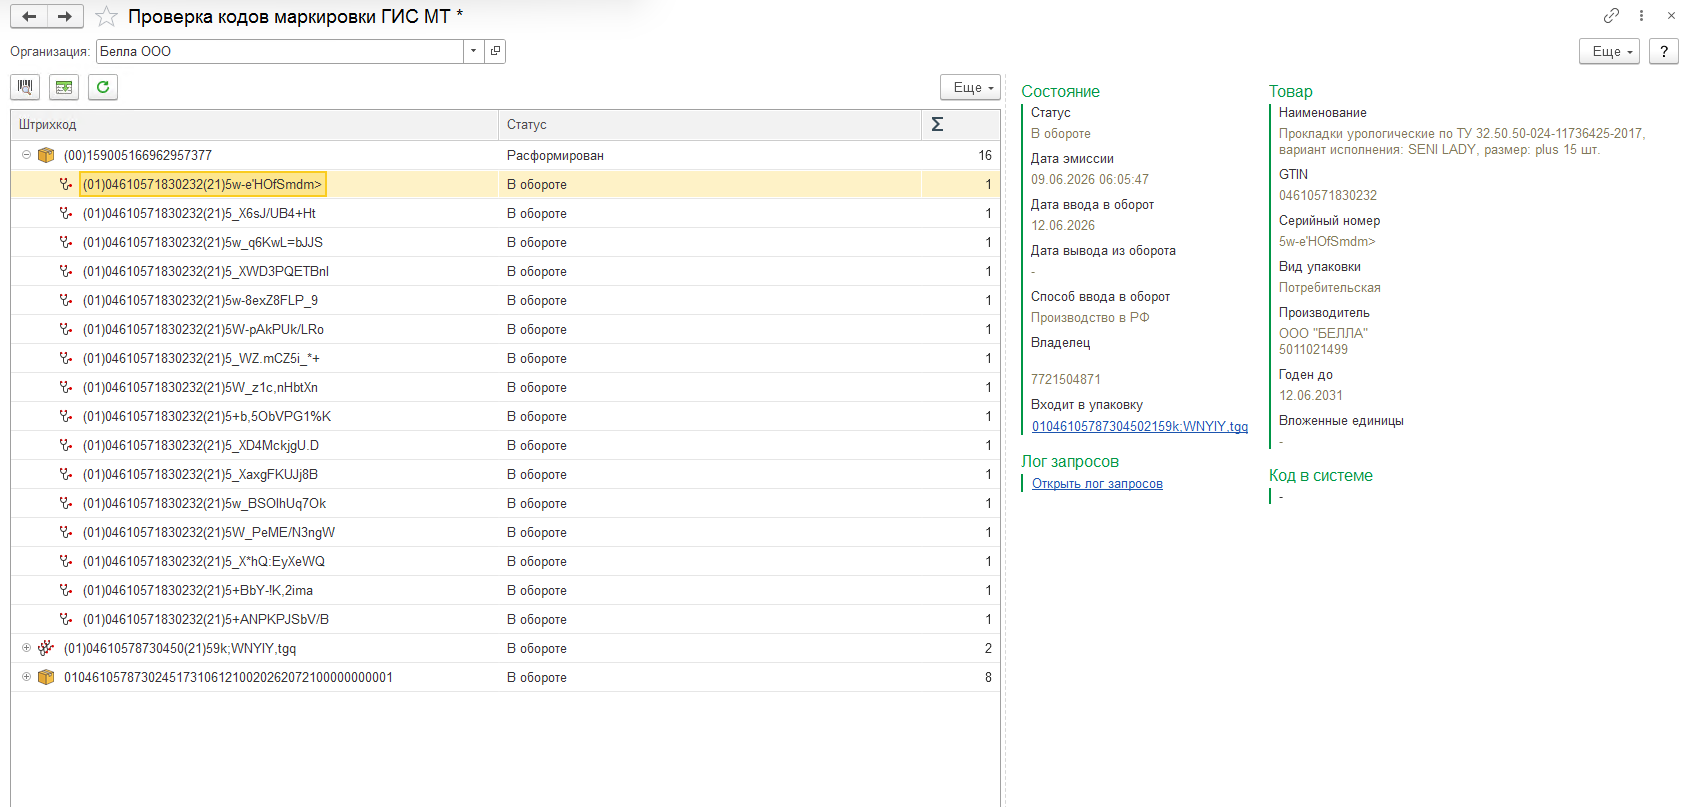Expand the 0104610578730245173106… package node
Image resolution: width=1683 pixels, height=807 pixels.
(x=26, y=677)
